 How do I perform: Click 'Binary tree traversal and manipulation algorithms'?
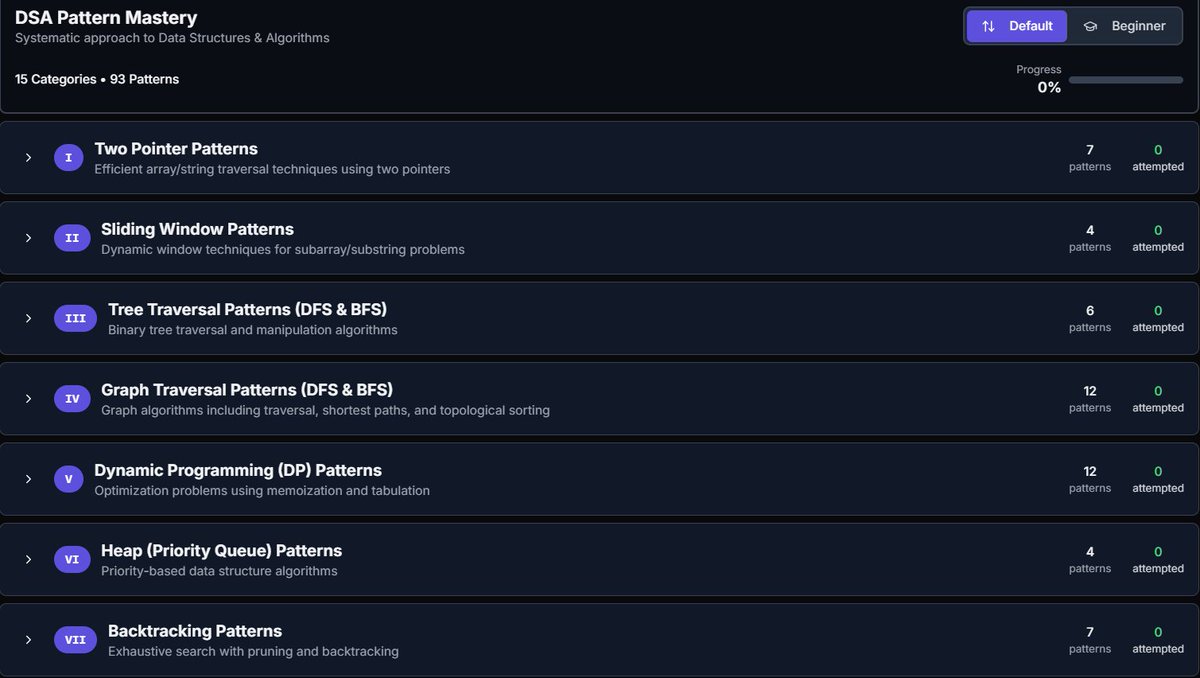[253, 330]
